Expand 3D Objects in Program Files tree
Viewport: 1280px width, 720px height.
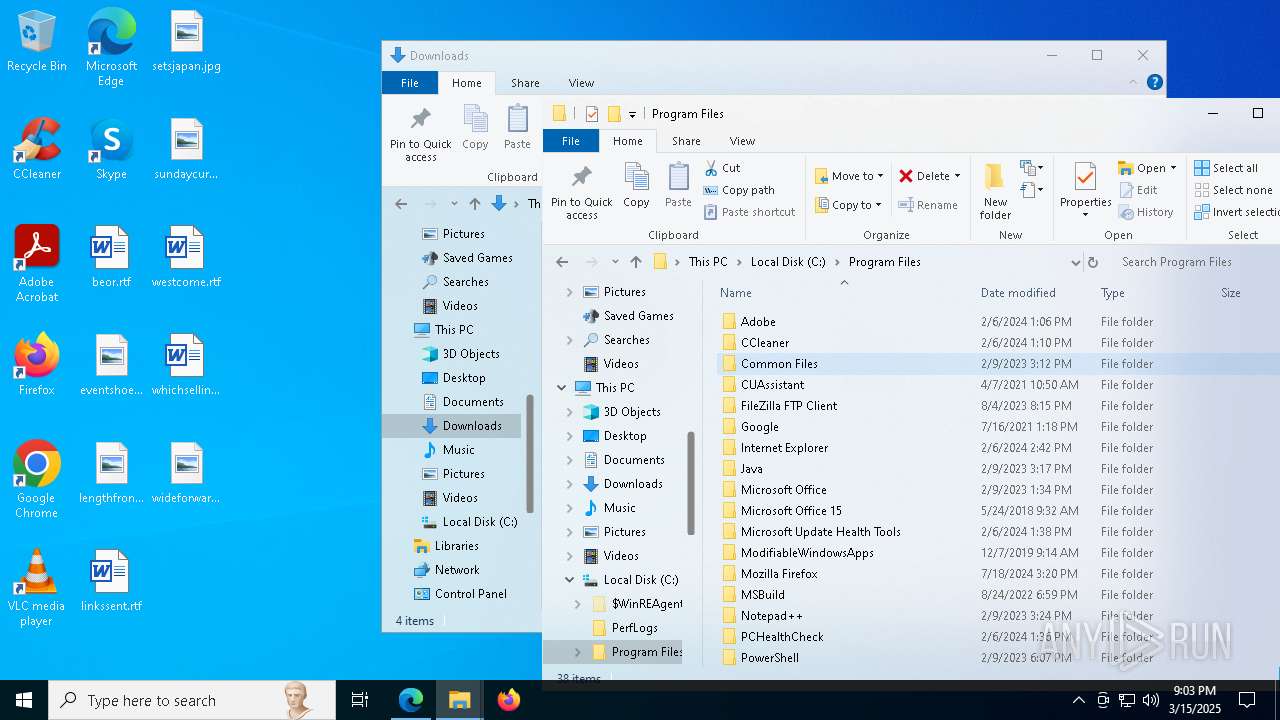[570, 412]
